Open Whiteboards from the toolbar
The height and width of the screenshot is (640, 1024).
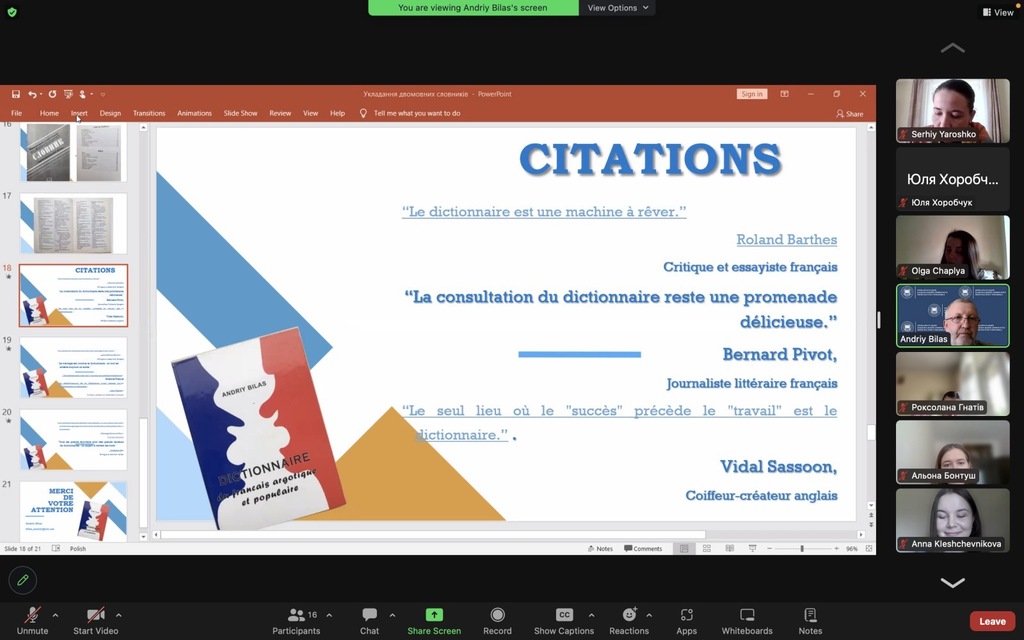[x=747, y=621]
